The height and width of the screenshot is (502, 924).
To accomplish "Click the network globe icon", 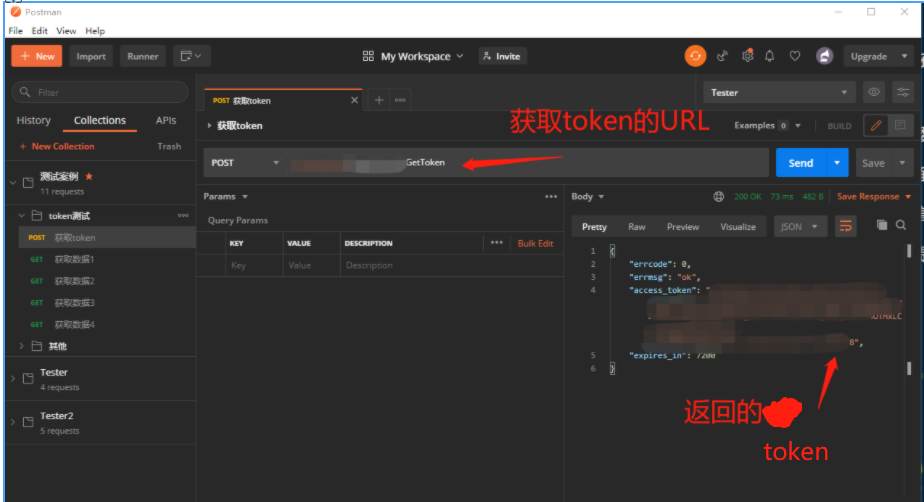I will [x=718, y=196].
